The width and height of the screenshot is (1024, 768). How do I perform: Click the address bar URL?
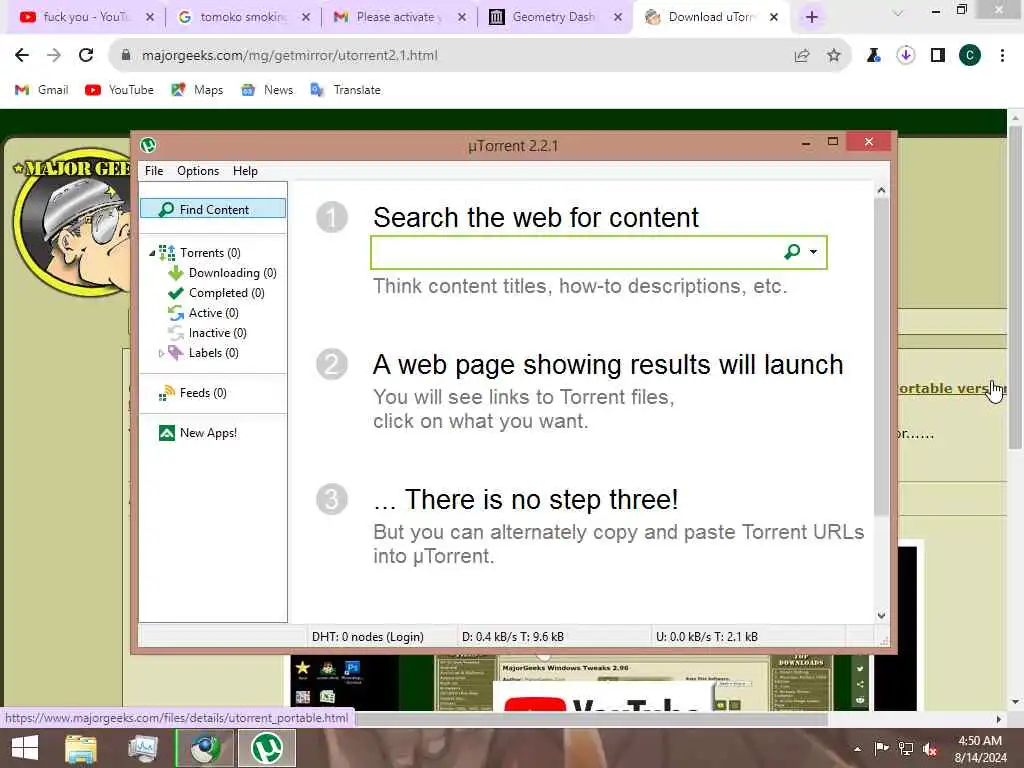click(290, 56)
